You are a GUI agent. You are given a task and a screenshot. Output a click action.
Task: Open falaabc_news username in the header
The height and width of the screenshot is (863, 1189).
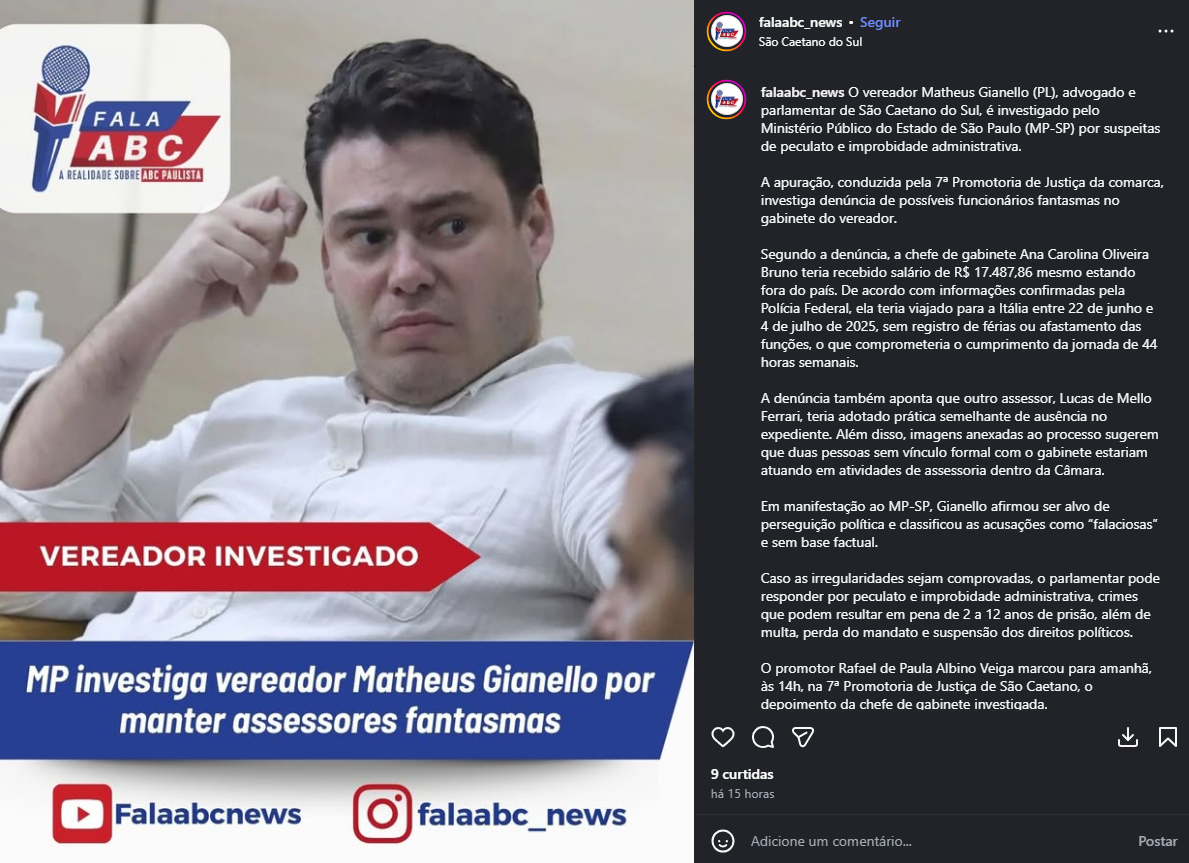point(800,22)
